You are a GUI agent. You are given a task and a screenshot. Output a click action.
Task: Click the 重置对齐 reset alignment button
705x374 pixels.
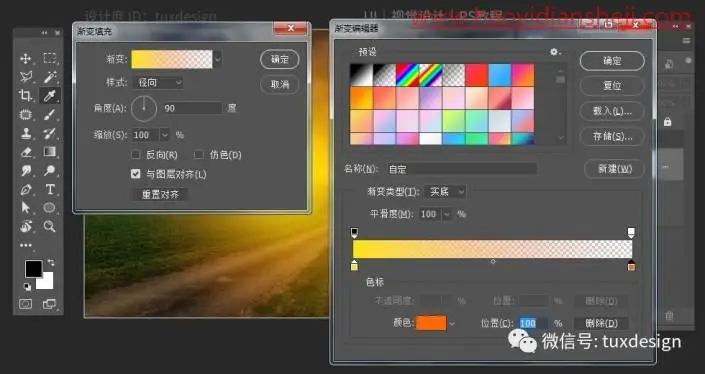tap(160, 194)
